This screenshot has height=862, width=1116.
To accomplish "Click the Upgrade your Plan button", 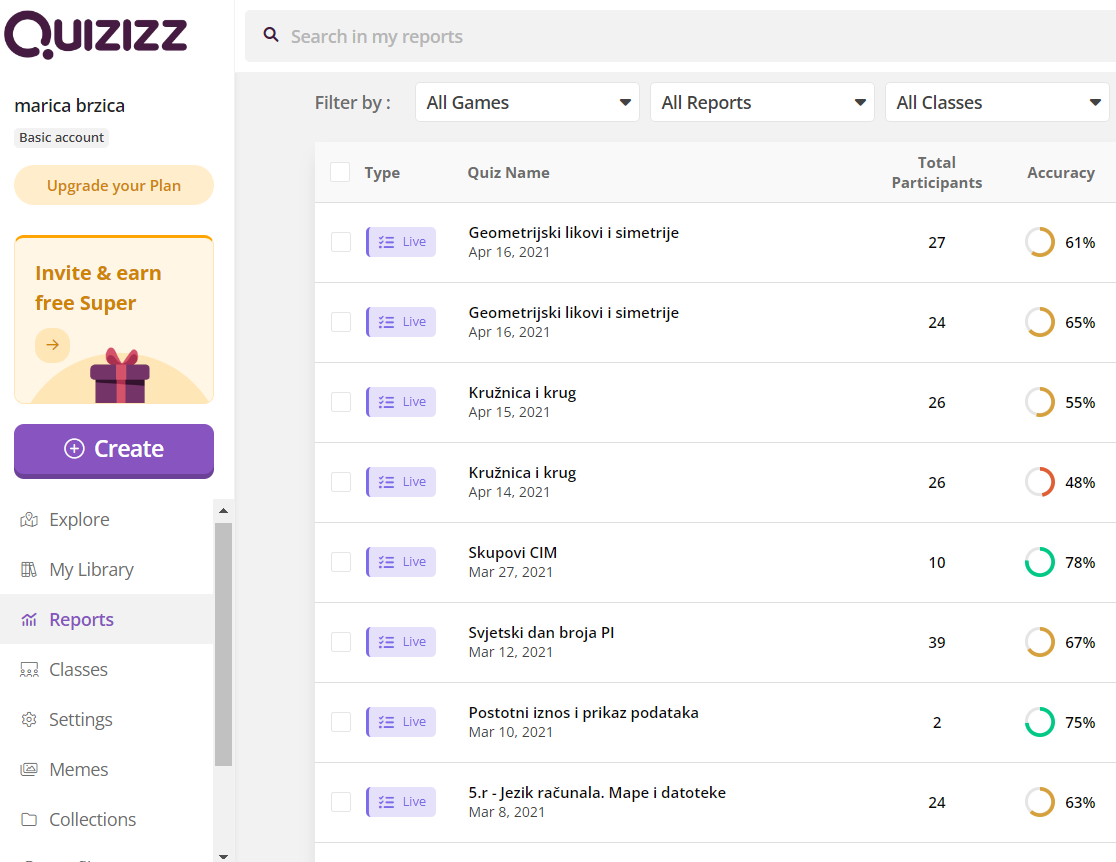I will point(114,185).
